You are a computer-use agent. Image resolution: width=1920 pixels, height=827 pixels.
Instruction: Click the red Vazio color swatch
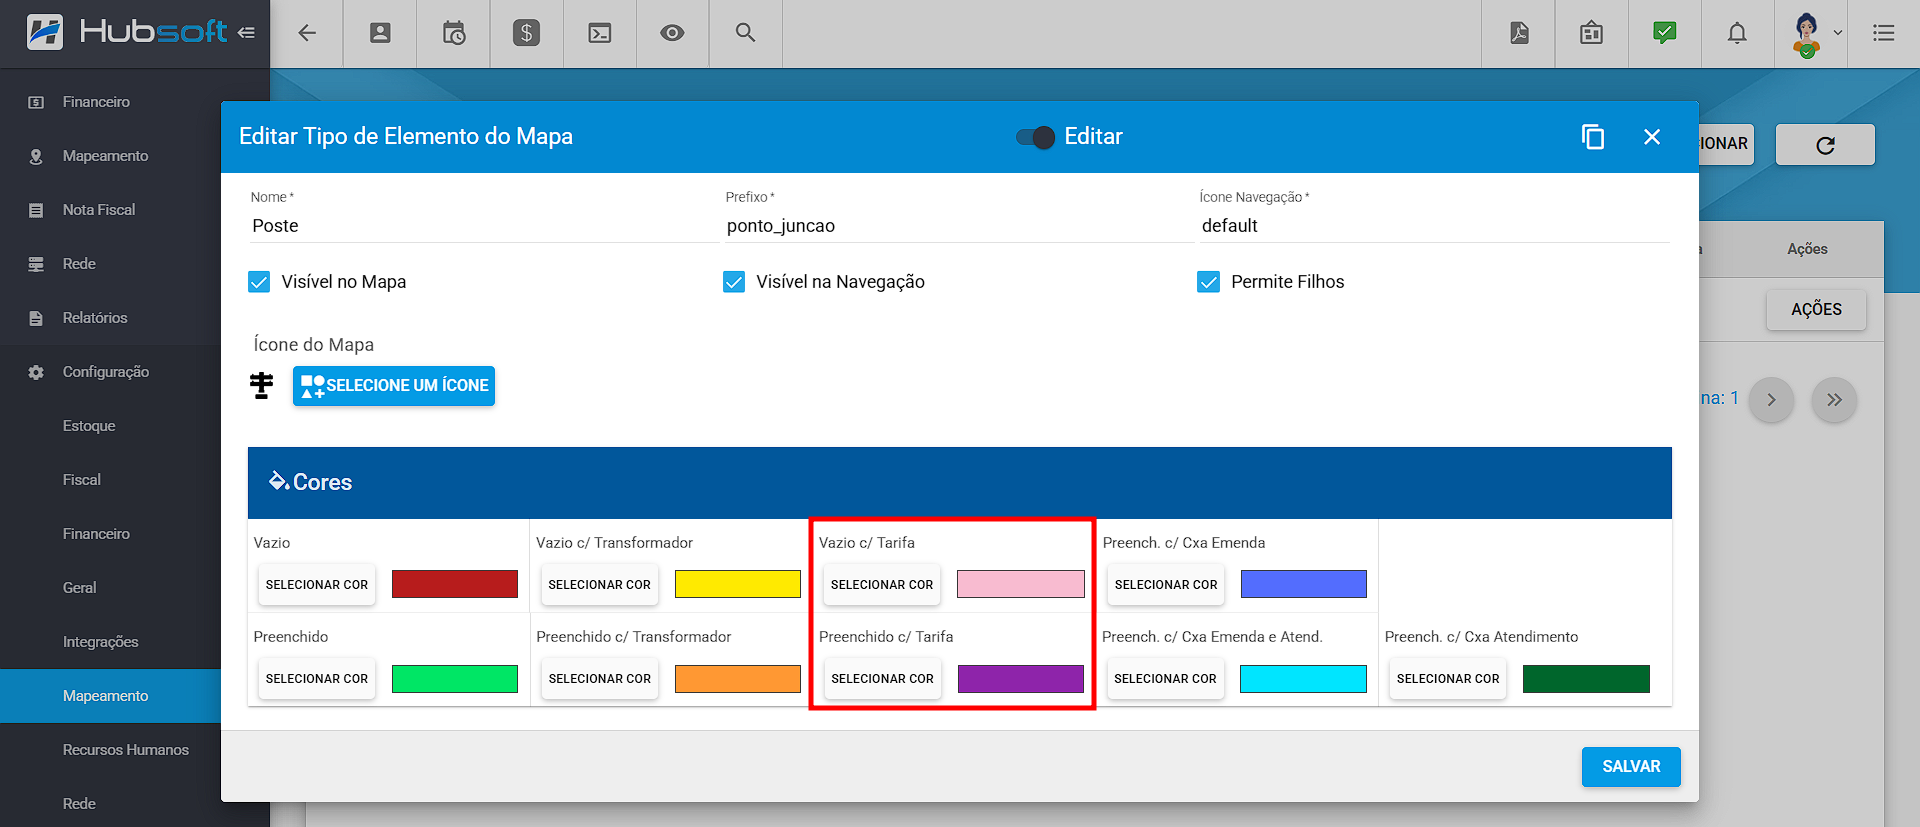pyautogui.click(x=455, y=584)
